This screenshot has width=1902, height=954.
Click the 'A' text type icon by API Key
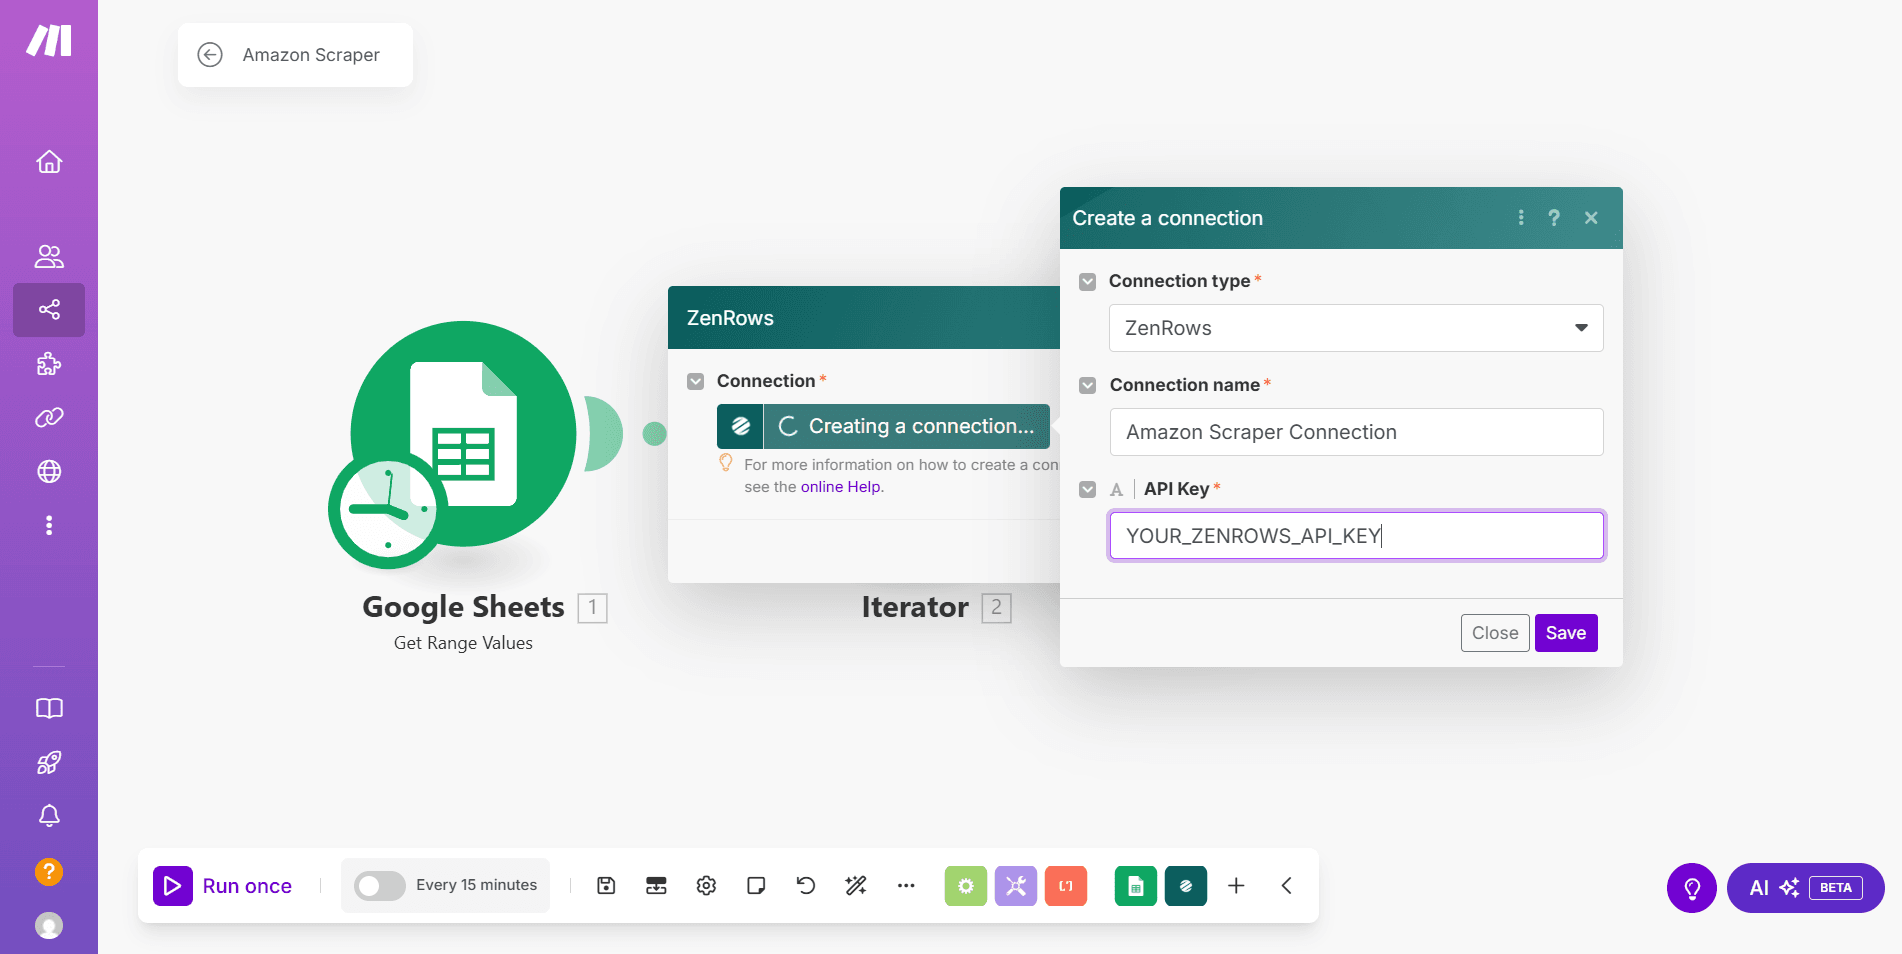point(1116,490)
